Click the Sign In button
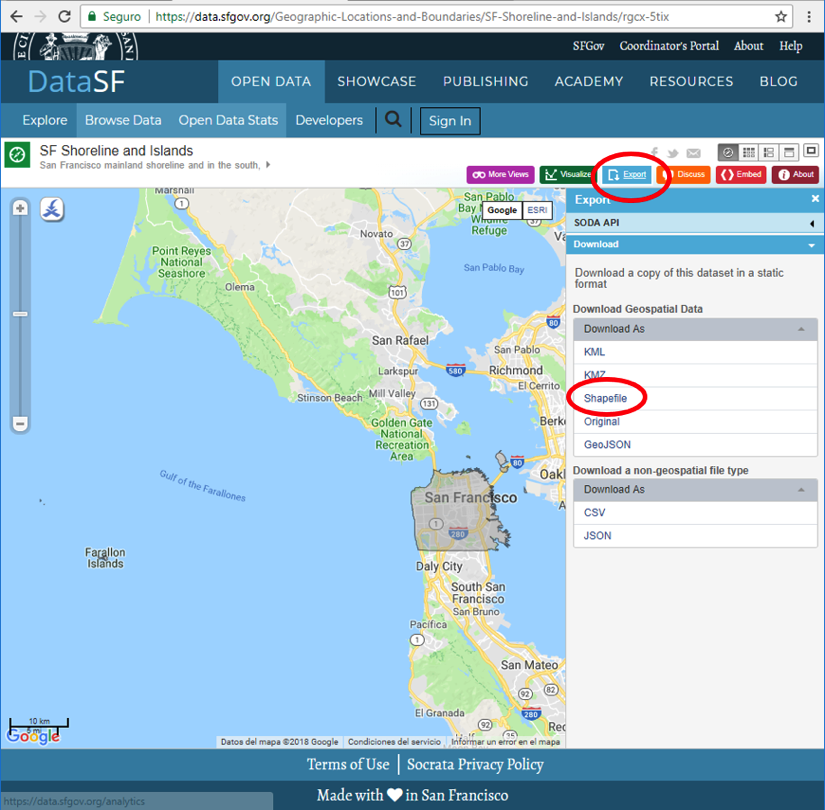 point(450,121)
